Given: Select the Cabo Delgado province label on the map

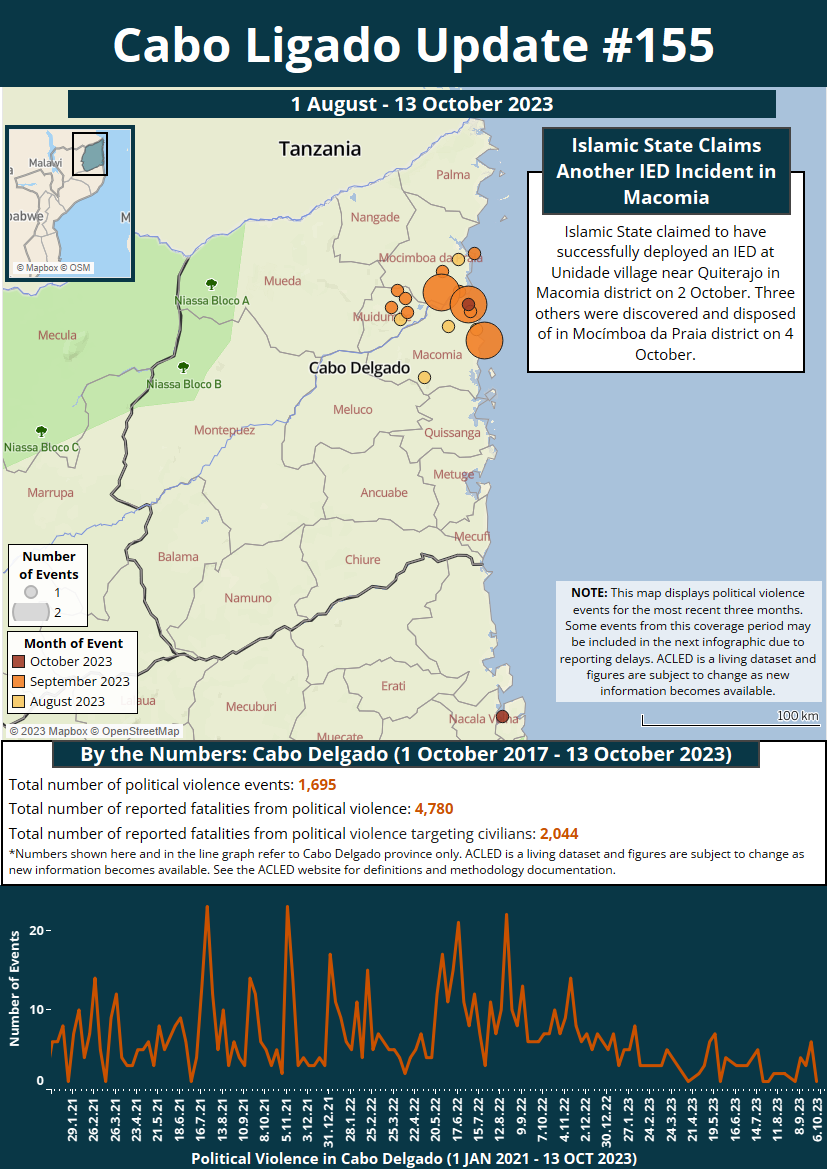Looking at the screenshot, I should point(359,368).
